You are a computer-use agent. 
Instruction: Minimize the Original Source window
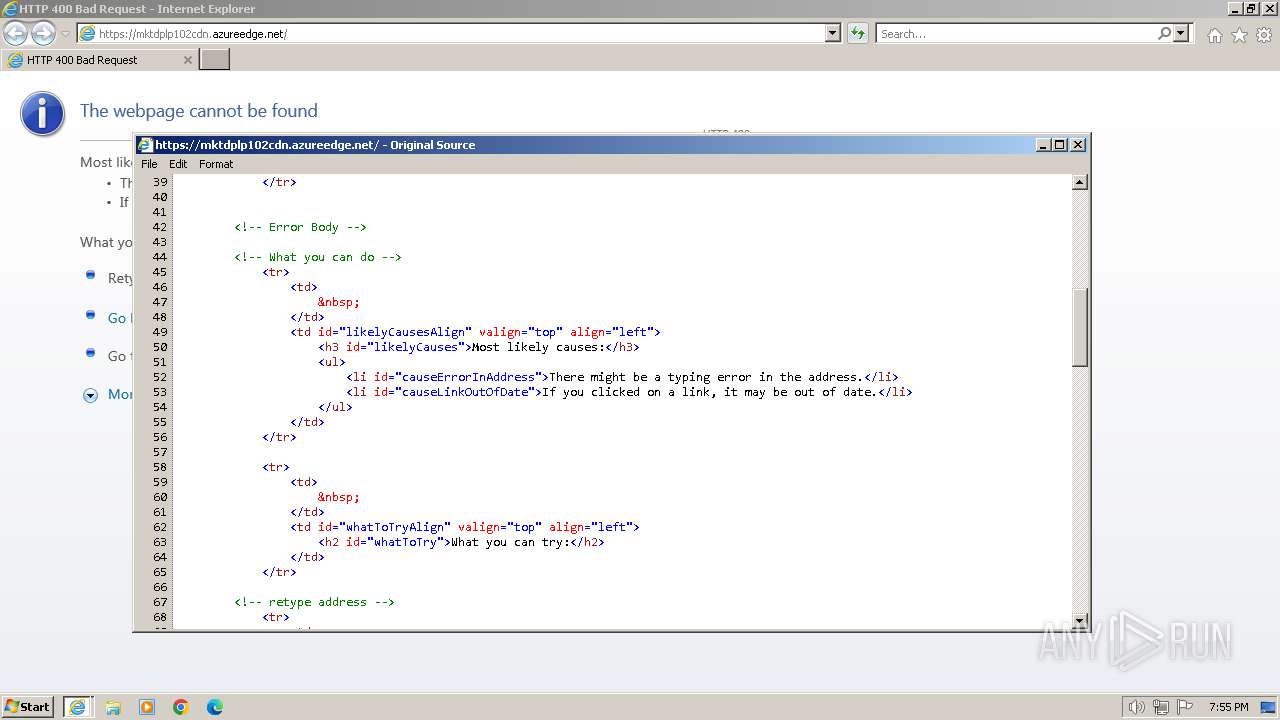1044,145
